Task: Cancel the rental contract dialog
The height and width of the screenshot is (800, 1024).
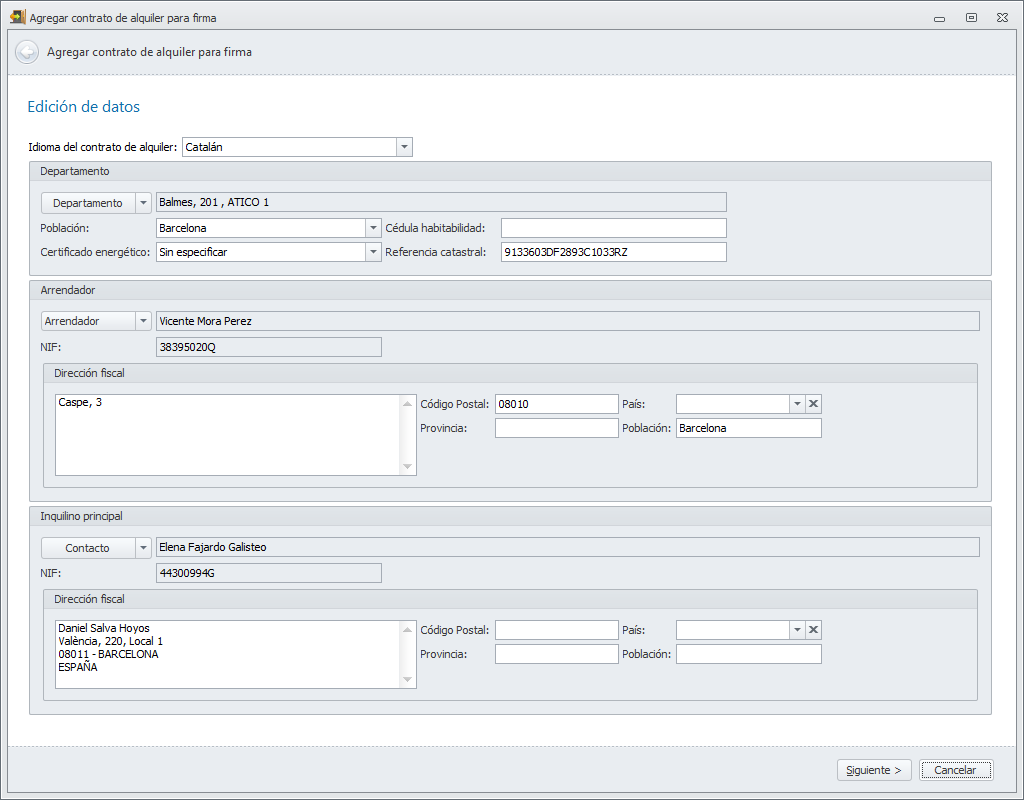Action: (x=955, y=770)
